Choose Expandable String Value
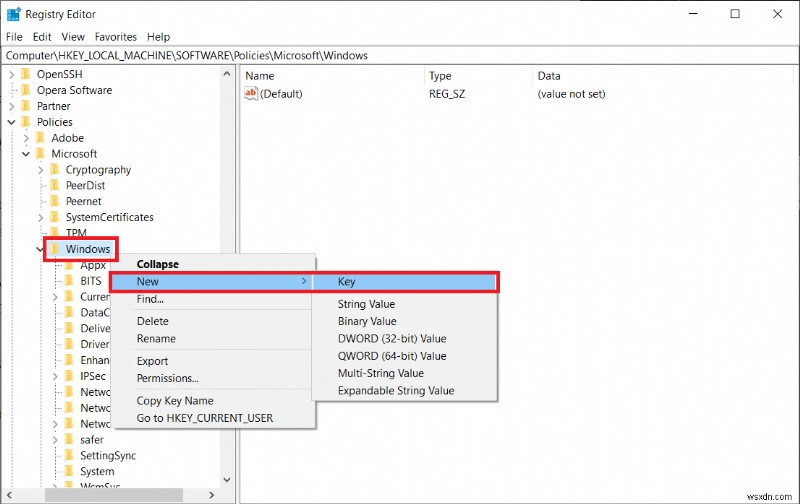 coord(405,391)
